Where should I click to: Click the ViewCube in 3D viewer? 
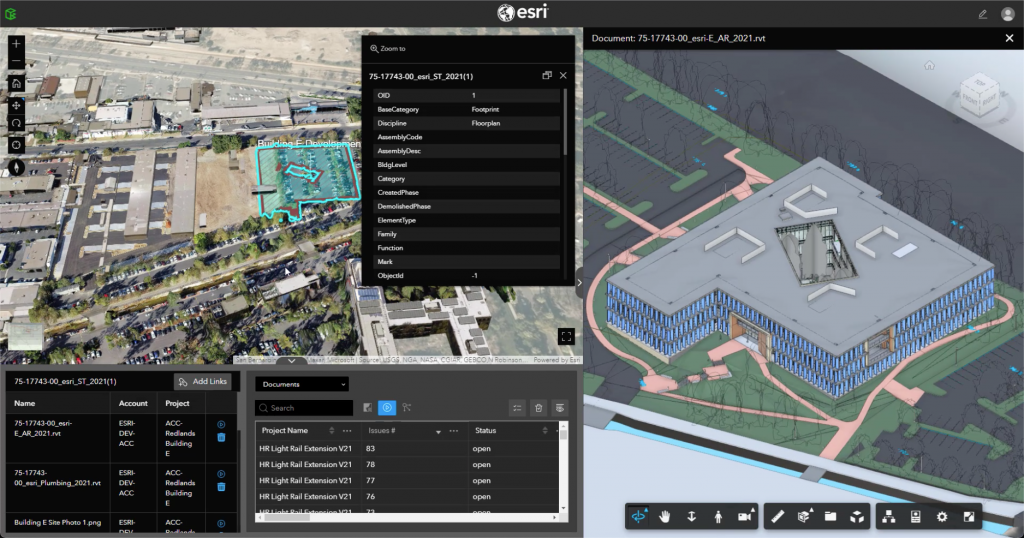tap(979, 97)
